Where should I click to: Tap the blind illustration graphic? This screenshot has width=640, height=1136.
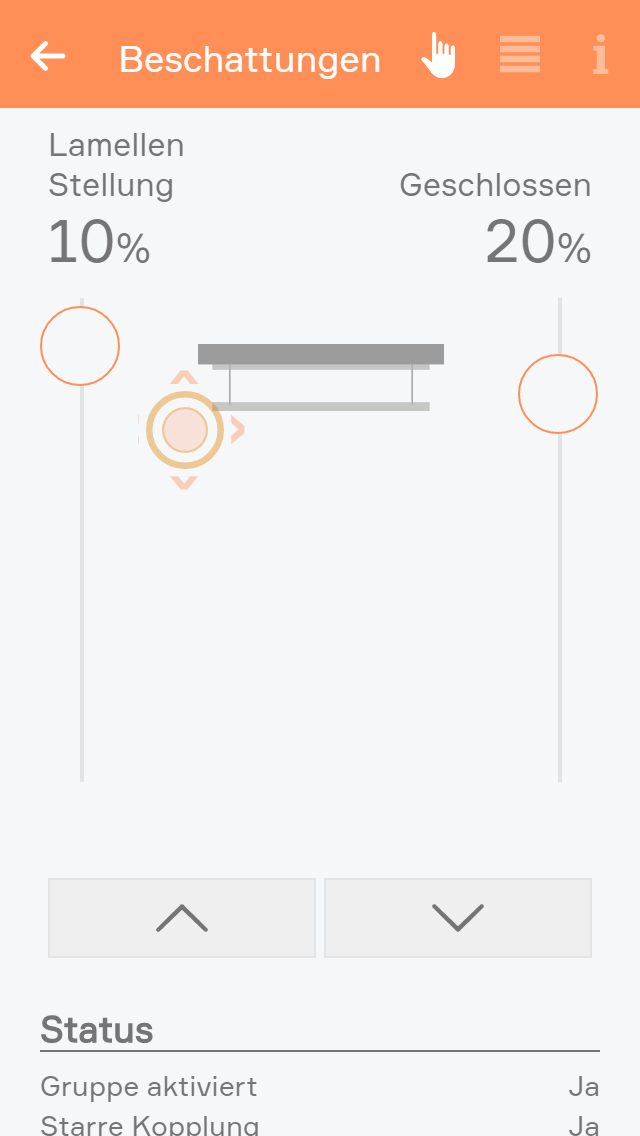[320, 378]
